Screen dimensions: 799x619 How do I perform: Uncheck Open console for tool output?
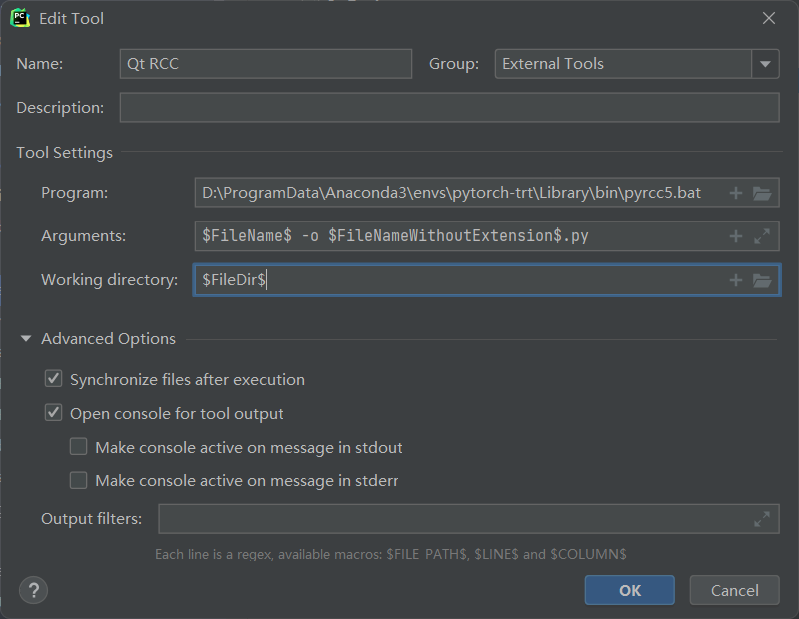click(x=54, y=414)
